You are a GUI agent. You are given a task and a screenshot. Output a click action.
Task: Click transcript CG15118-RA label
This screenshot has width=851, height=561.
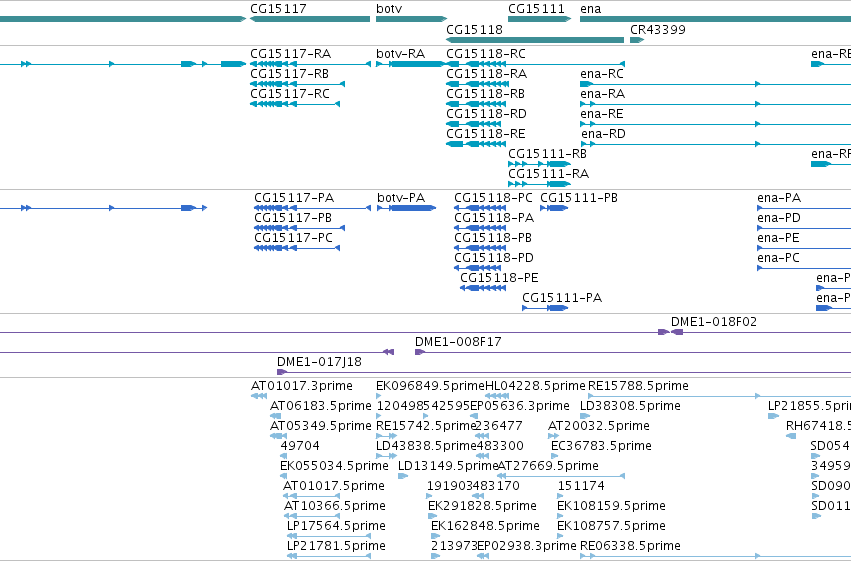point(486,74)
